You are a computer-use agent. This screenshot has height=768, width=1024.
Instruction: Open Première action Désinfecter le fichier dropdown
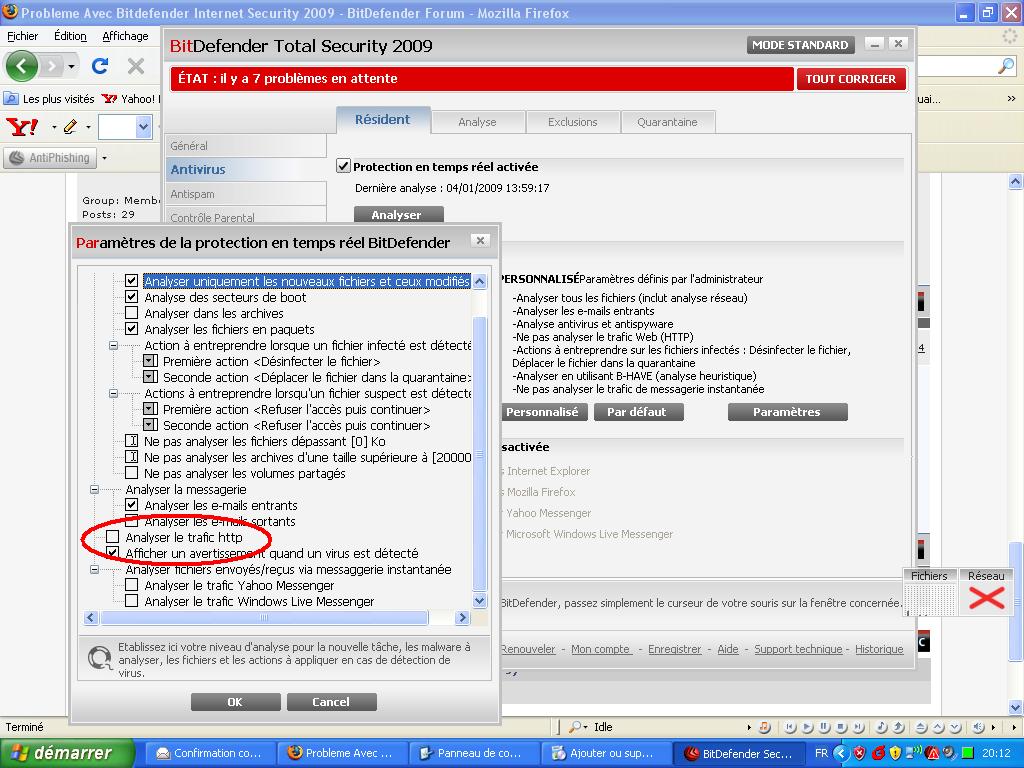pyautogui.click(x=150, y=361)
